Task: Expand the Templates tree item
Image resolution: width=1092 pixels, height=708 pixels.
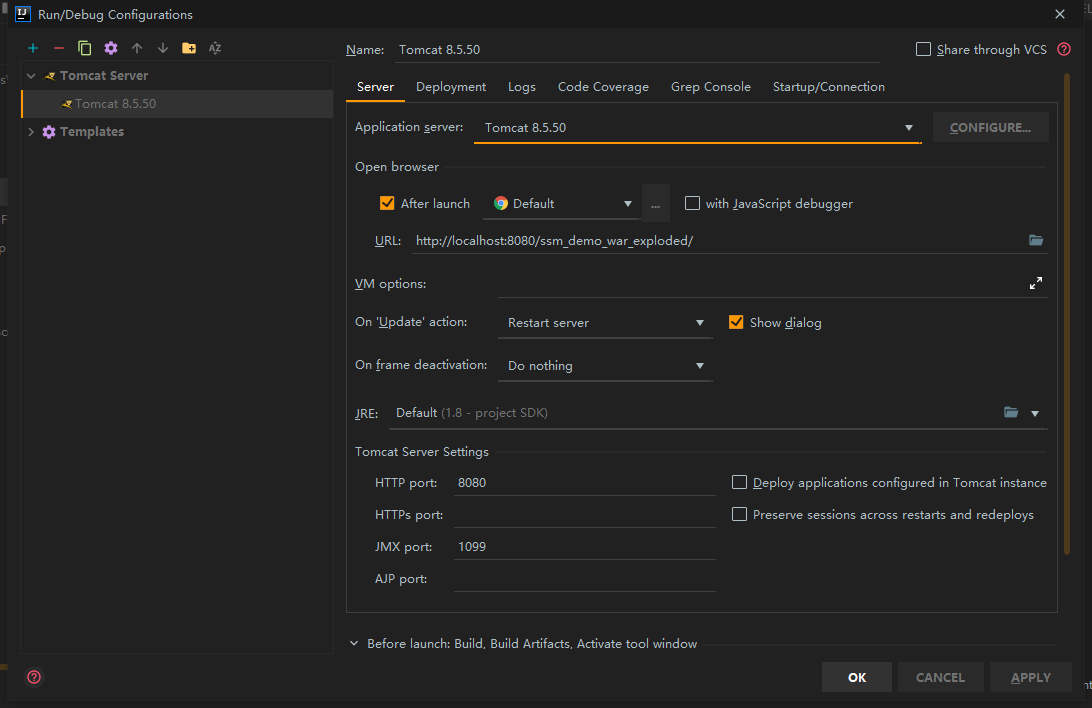Action: click(x=30, y=131)
